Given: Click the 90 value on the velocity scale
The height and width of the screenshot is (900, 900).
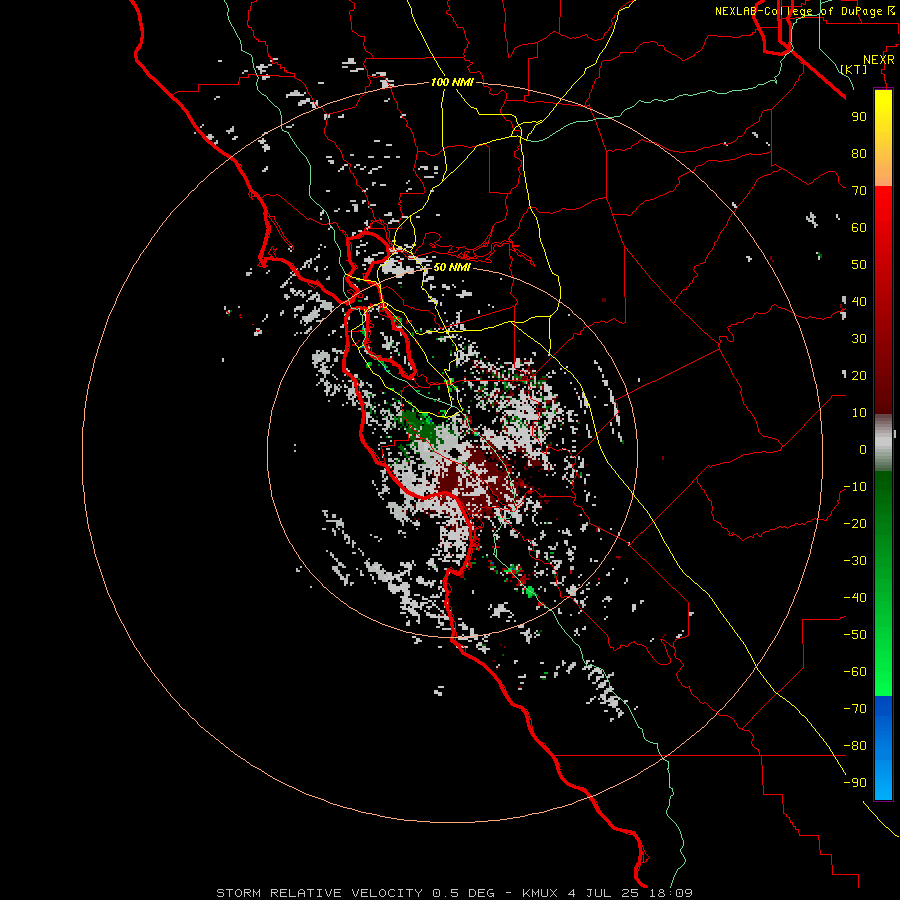Looking at the screenshot, I should (859, 117).
